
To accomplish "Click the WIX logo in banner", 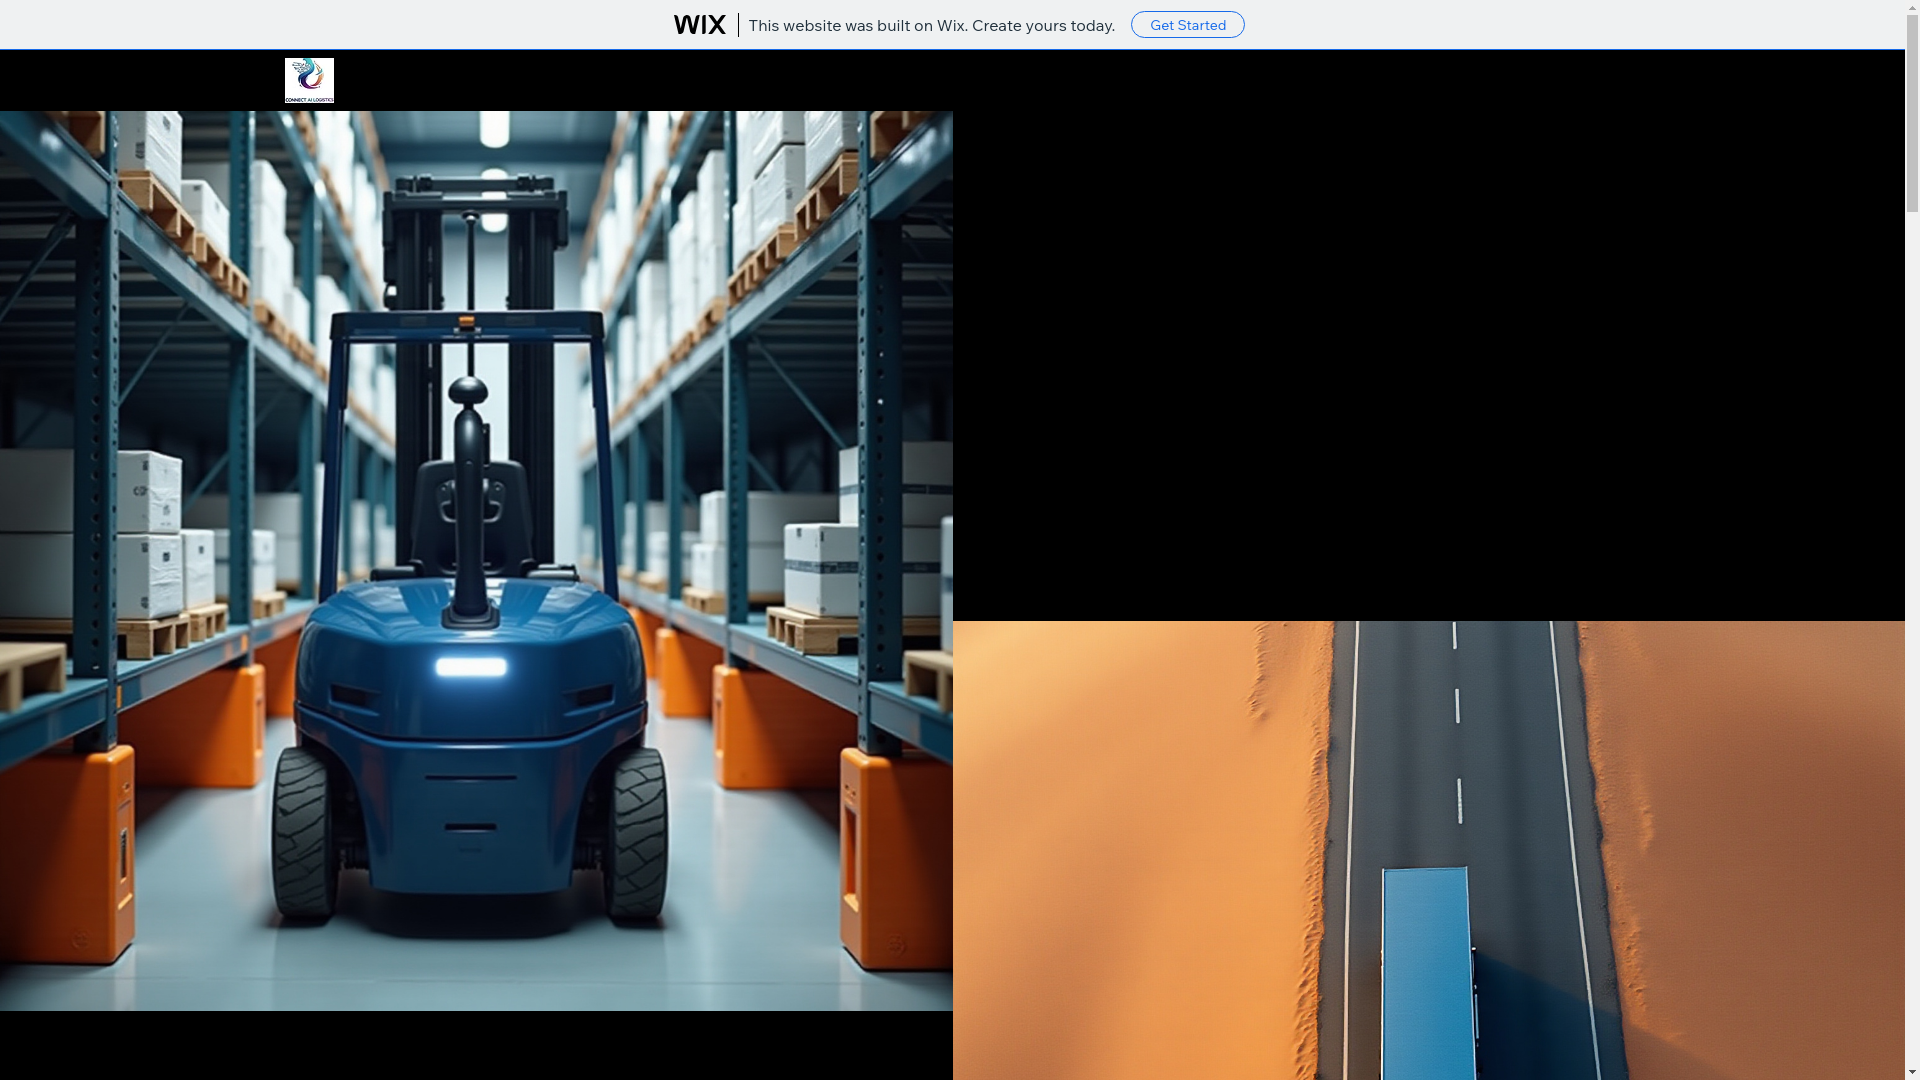I will pyautogui.click(x=699, y=25).
